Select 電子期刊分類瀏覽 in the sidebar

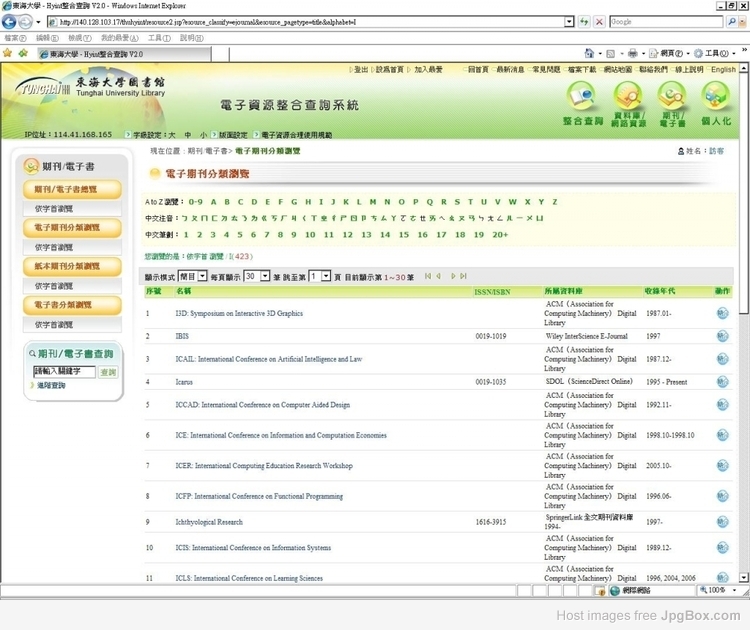[72, 228]
